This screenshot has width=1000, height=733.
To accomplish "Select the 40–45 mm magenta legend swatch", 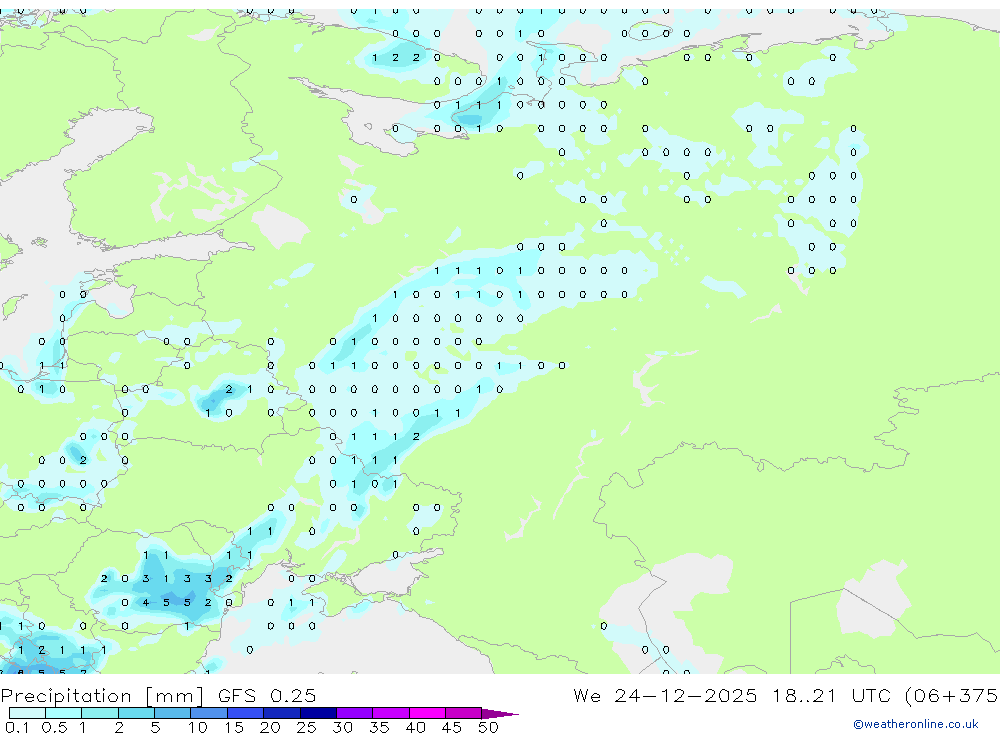I will coord(427,713).
